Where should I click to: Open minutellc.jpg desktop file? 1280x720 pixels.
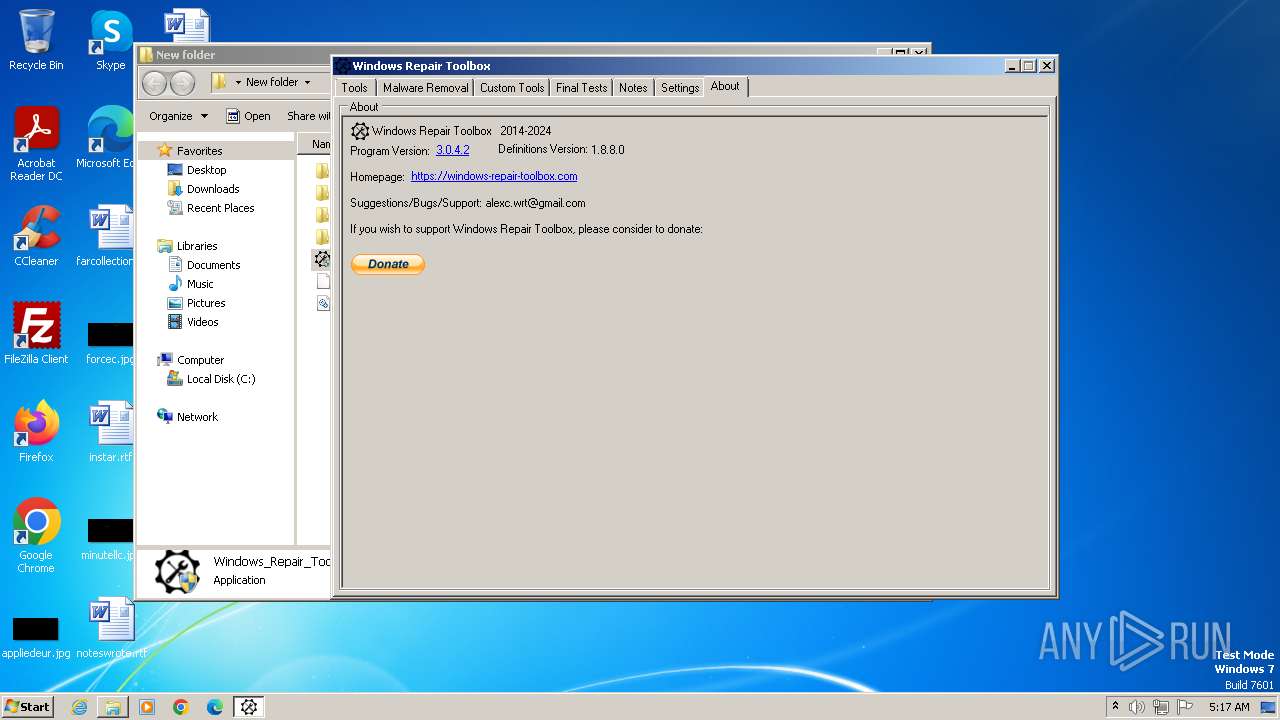pos(108,538)
